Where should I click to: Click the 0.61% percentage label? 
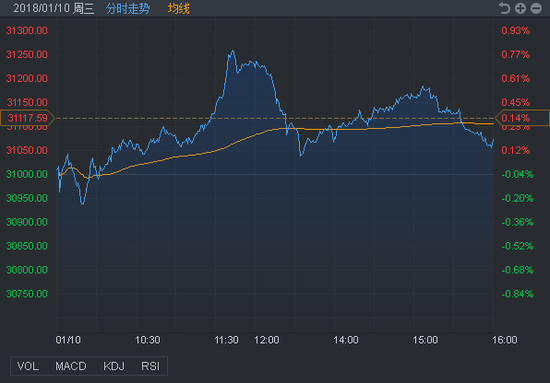click(515, 78)
